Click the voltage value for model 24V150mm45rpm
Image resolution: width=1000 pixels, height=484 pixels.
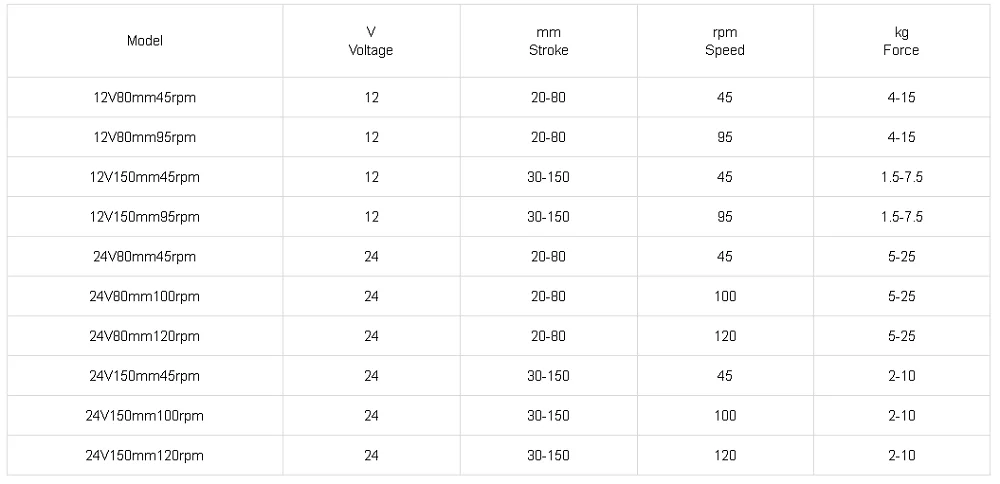coord(371,376)
